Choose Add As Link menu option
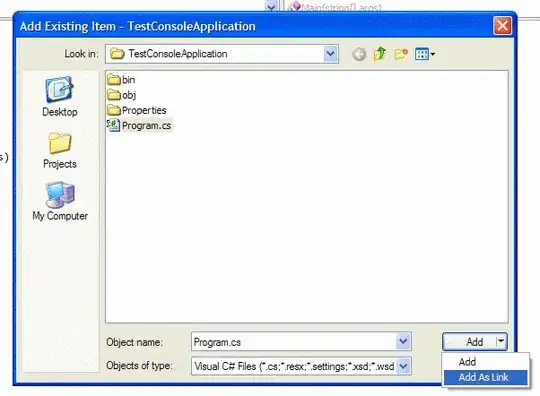Screen dimensions: 540x396 [x=486, y=377]
